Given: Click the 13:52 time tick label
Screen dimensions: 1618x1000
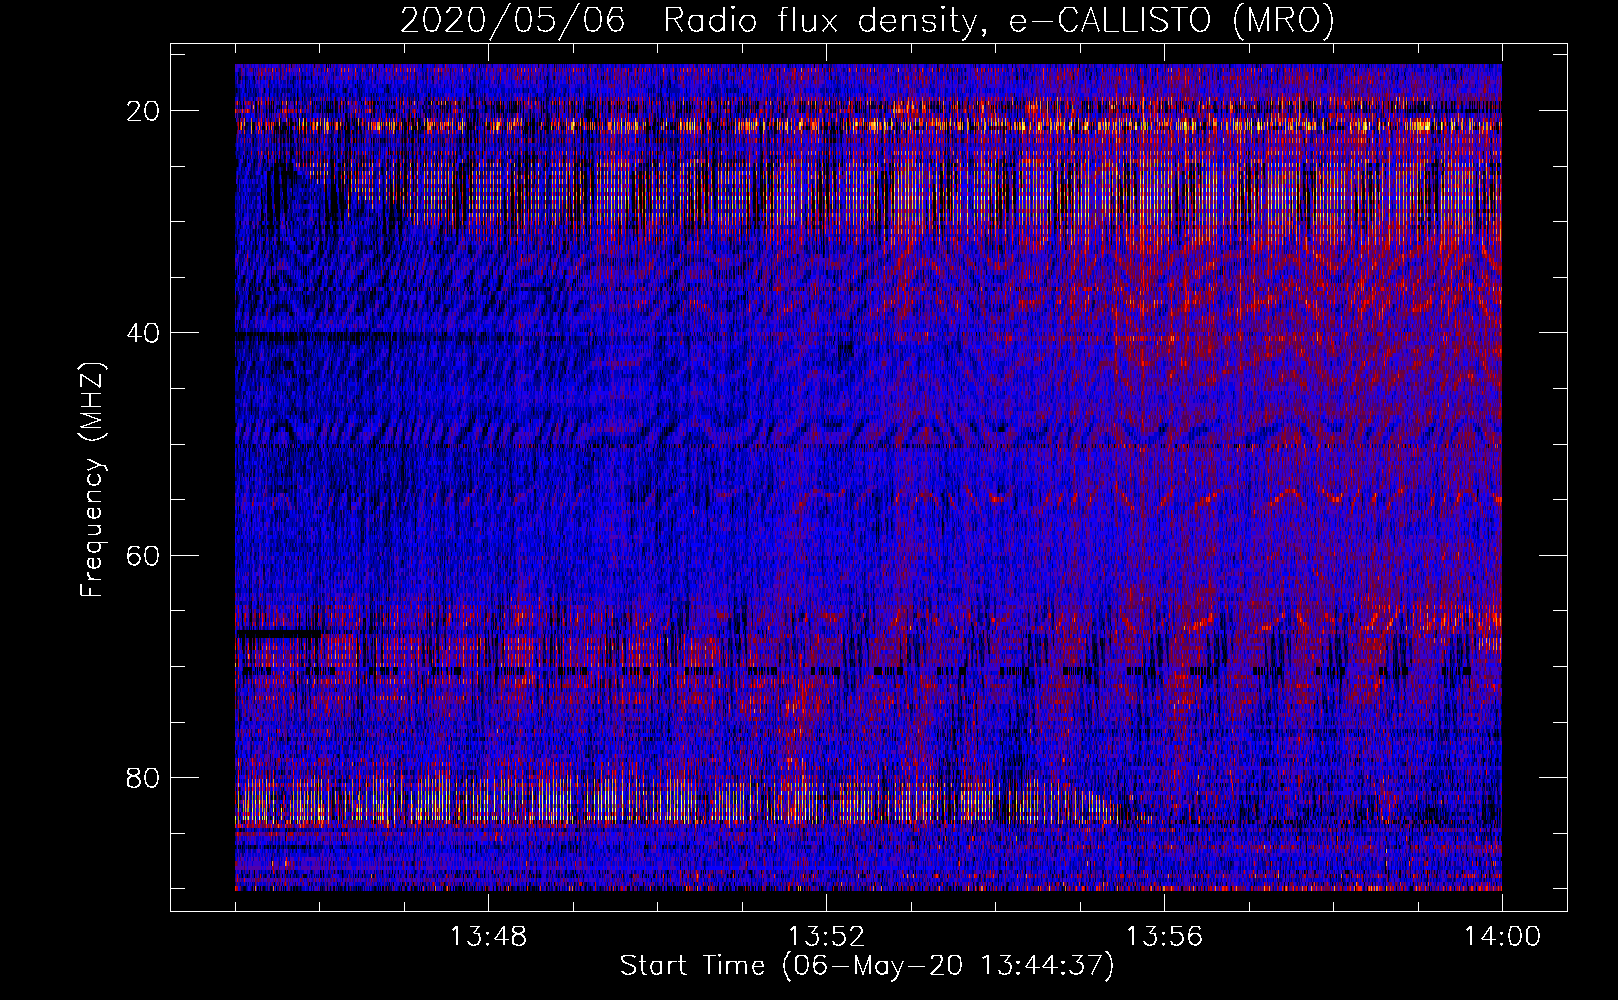Looking at the screenshot, I should point(826,937).
